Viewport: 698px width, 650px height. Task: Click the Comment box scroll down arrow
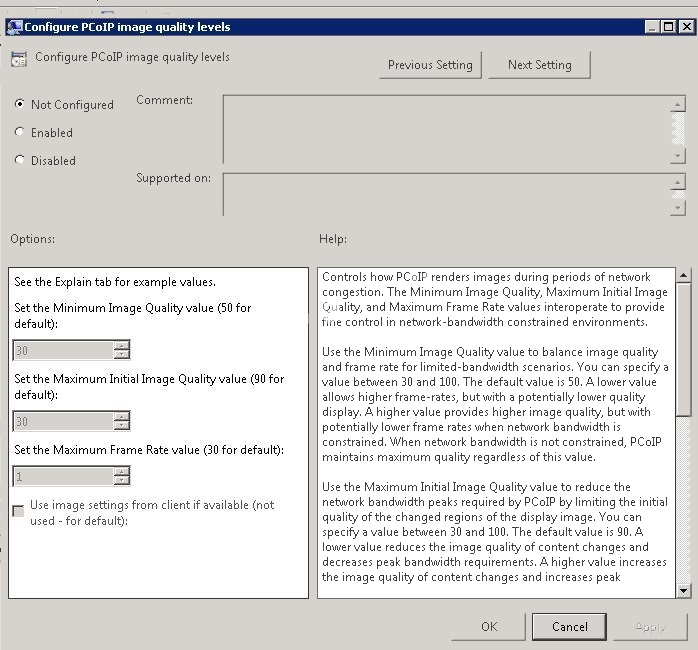[678, 156]
